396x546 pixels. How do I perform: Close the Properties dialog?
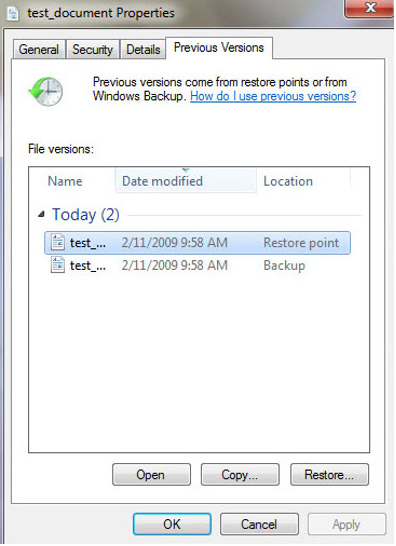(x=369, y=8)
